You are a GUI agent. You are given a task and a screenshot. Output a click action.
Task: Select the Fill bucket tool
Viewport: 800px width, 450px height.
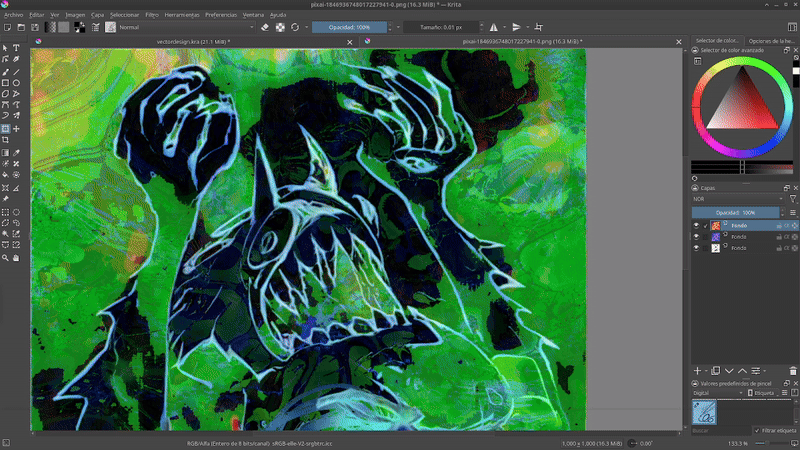pos(5,175)
